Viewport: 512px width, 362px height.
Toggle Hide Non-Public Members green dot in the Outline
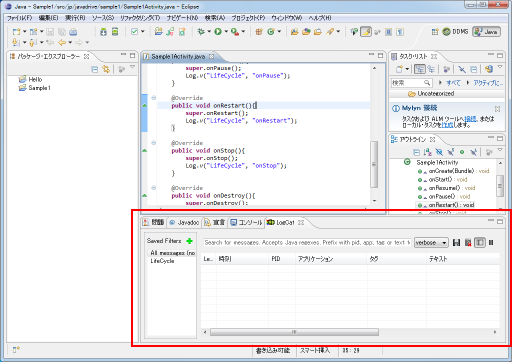click(x=462, y=152)
